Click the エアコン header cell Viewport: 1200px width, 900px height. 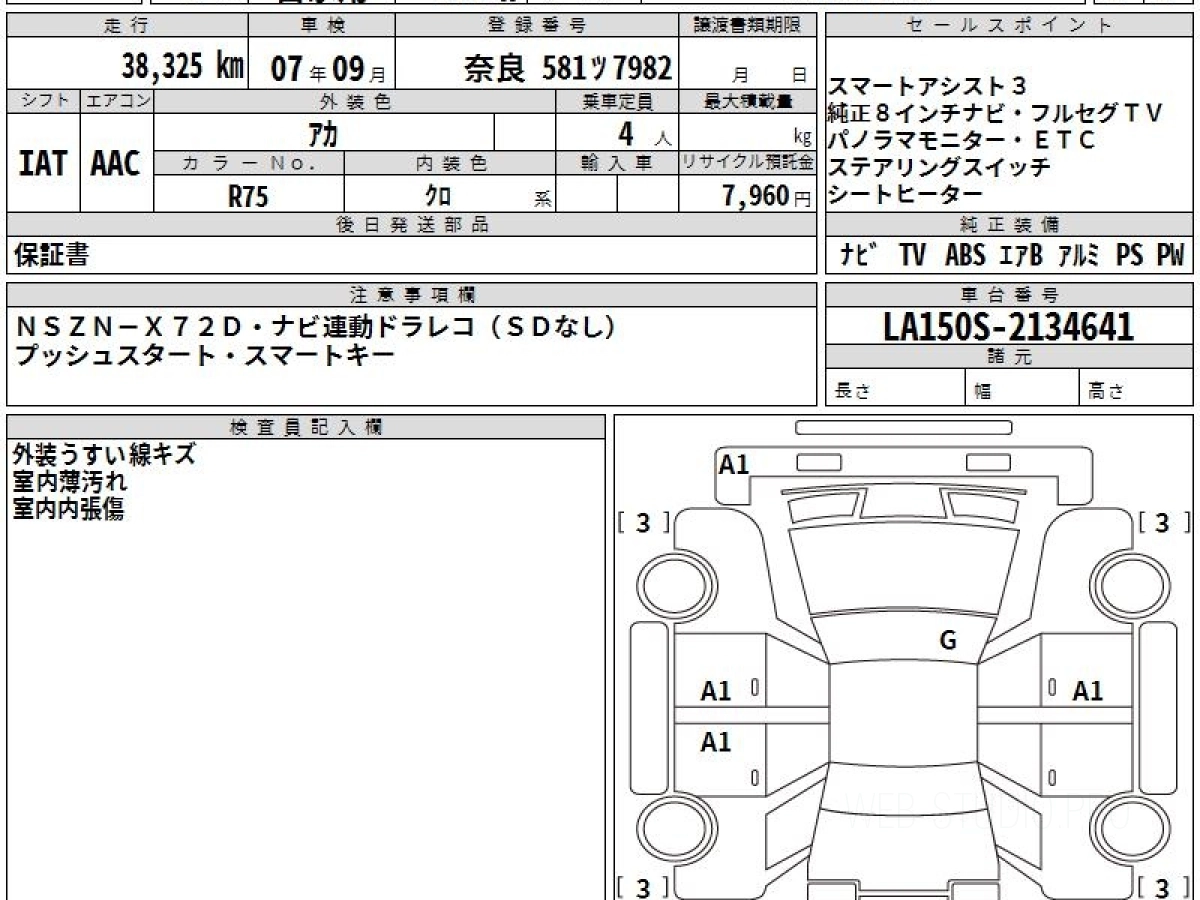point(117,101)
